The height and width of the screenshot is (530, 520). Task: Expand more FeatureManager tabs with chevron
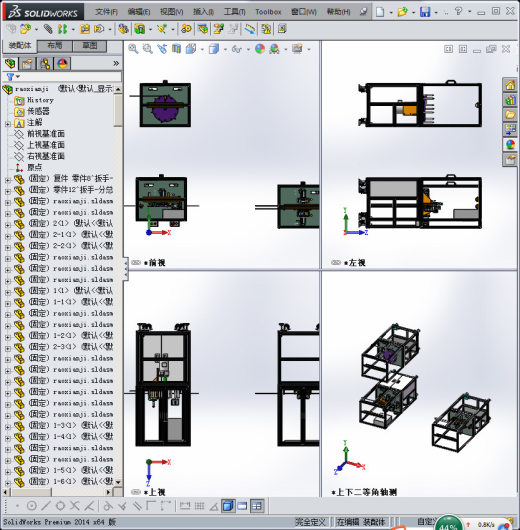coord(116,63)
